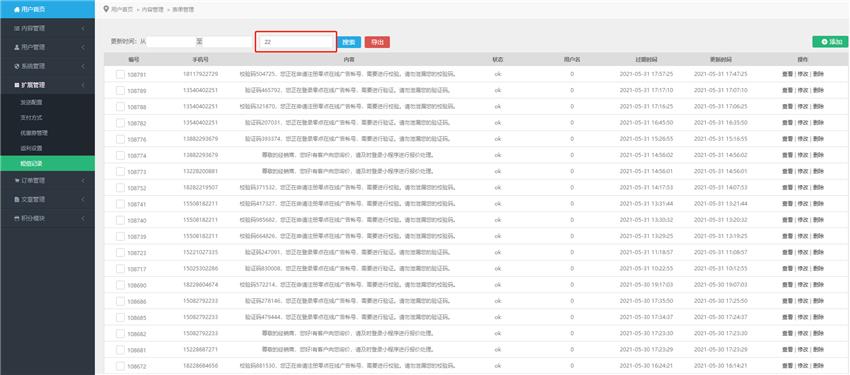850x375 pixels.
Task: Click the person icon beside 用户管理
Action: 16,47
